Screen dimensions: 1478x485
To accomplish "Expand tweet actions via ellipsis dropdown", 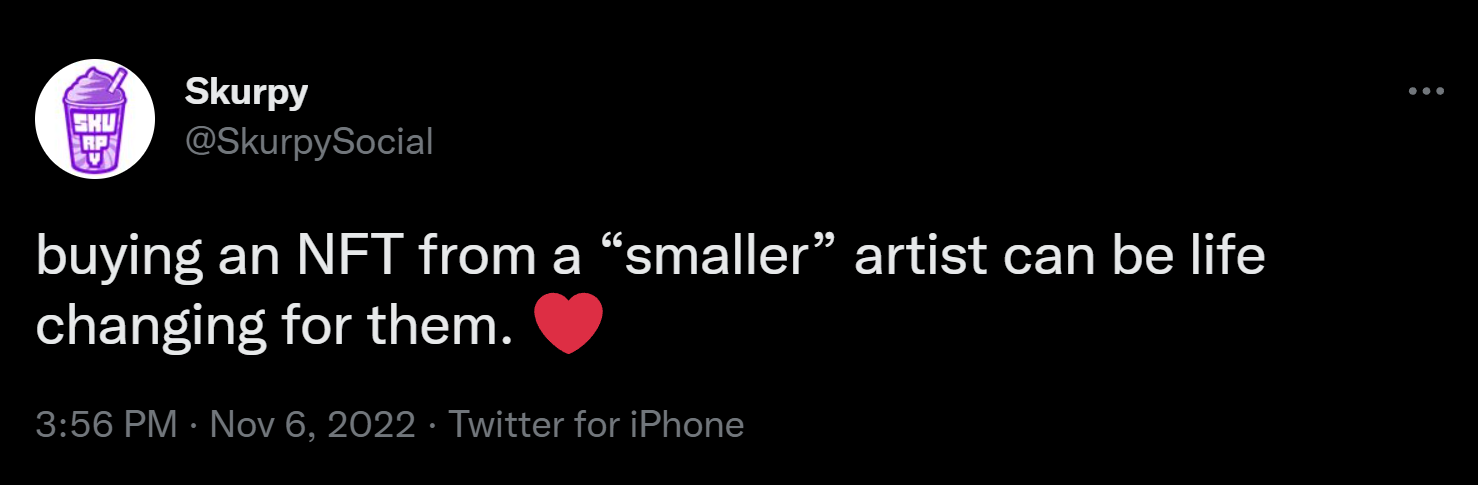I will point(1426,91).
